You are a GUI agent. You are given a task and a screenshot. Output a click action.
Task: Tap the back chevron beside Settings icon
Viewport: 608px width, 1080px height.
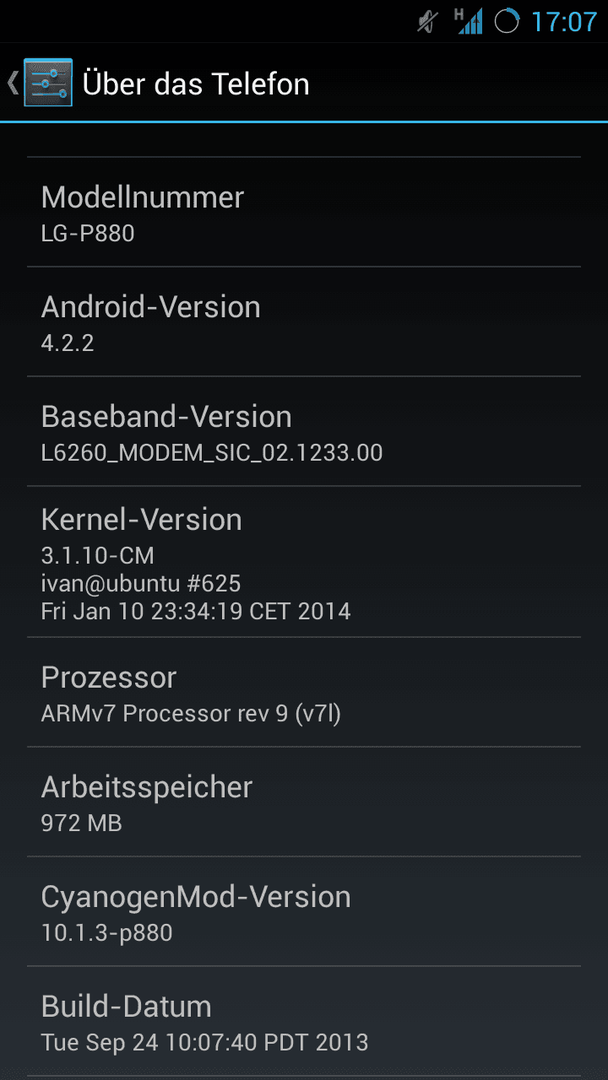pyautogui.click(x=12, y=83)
